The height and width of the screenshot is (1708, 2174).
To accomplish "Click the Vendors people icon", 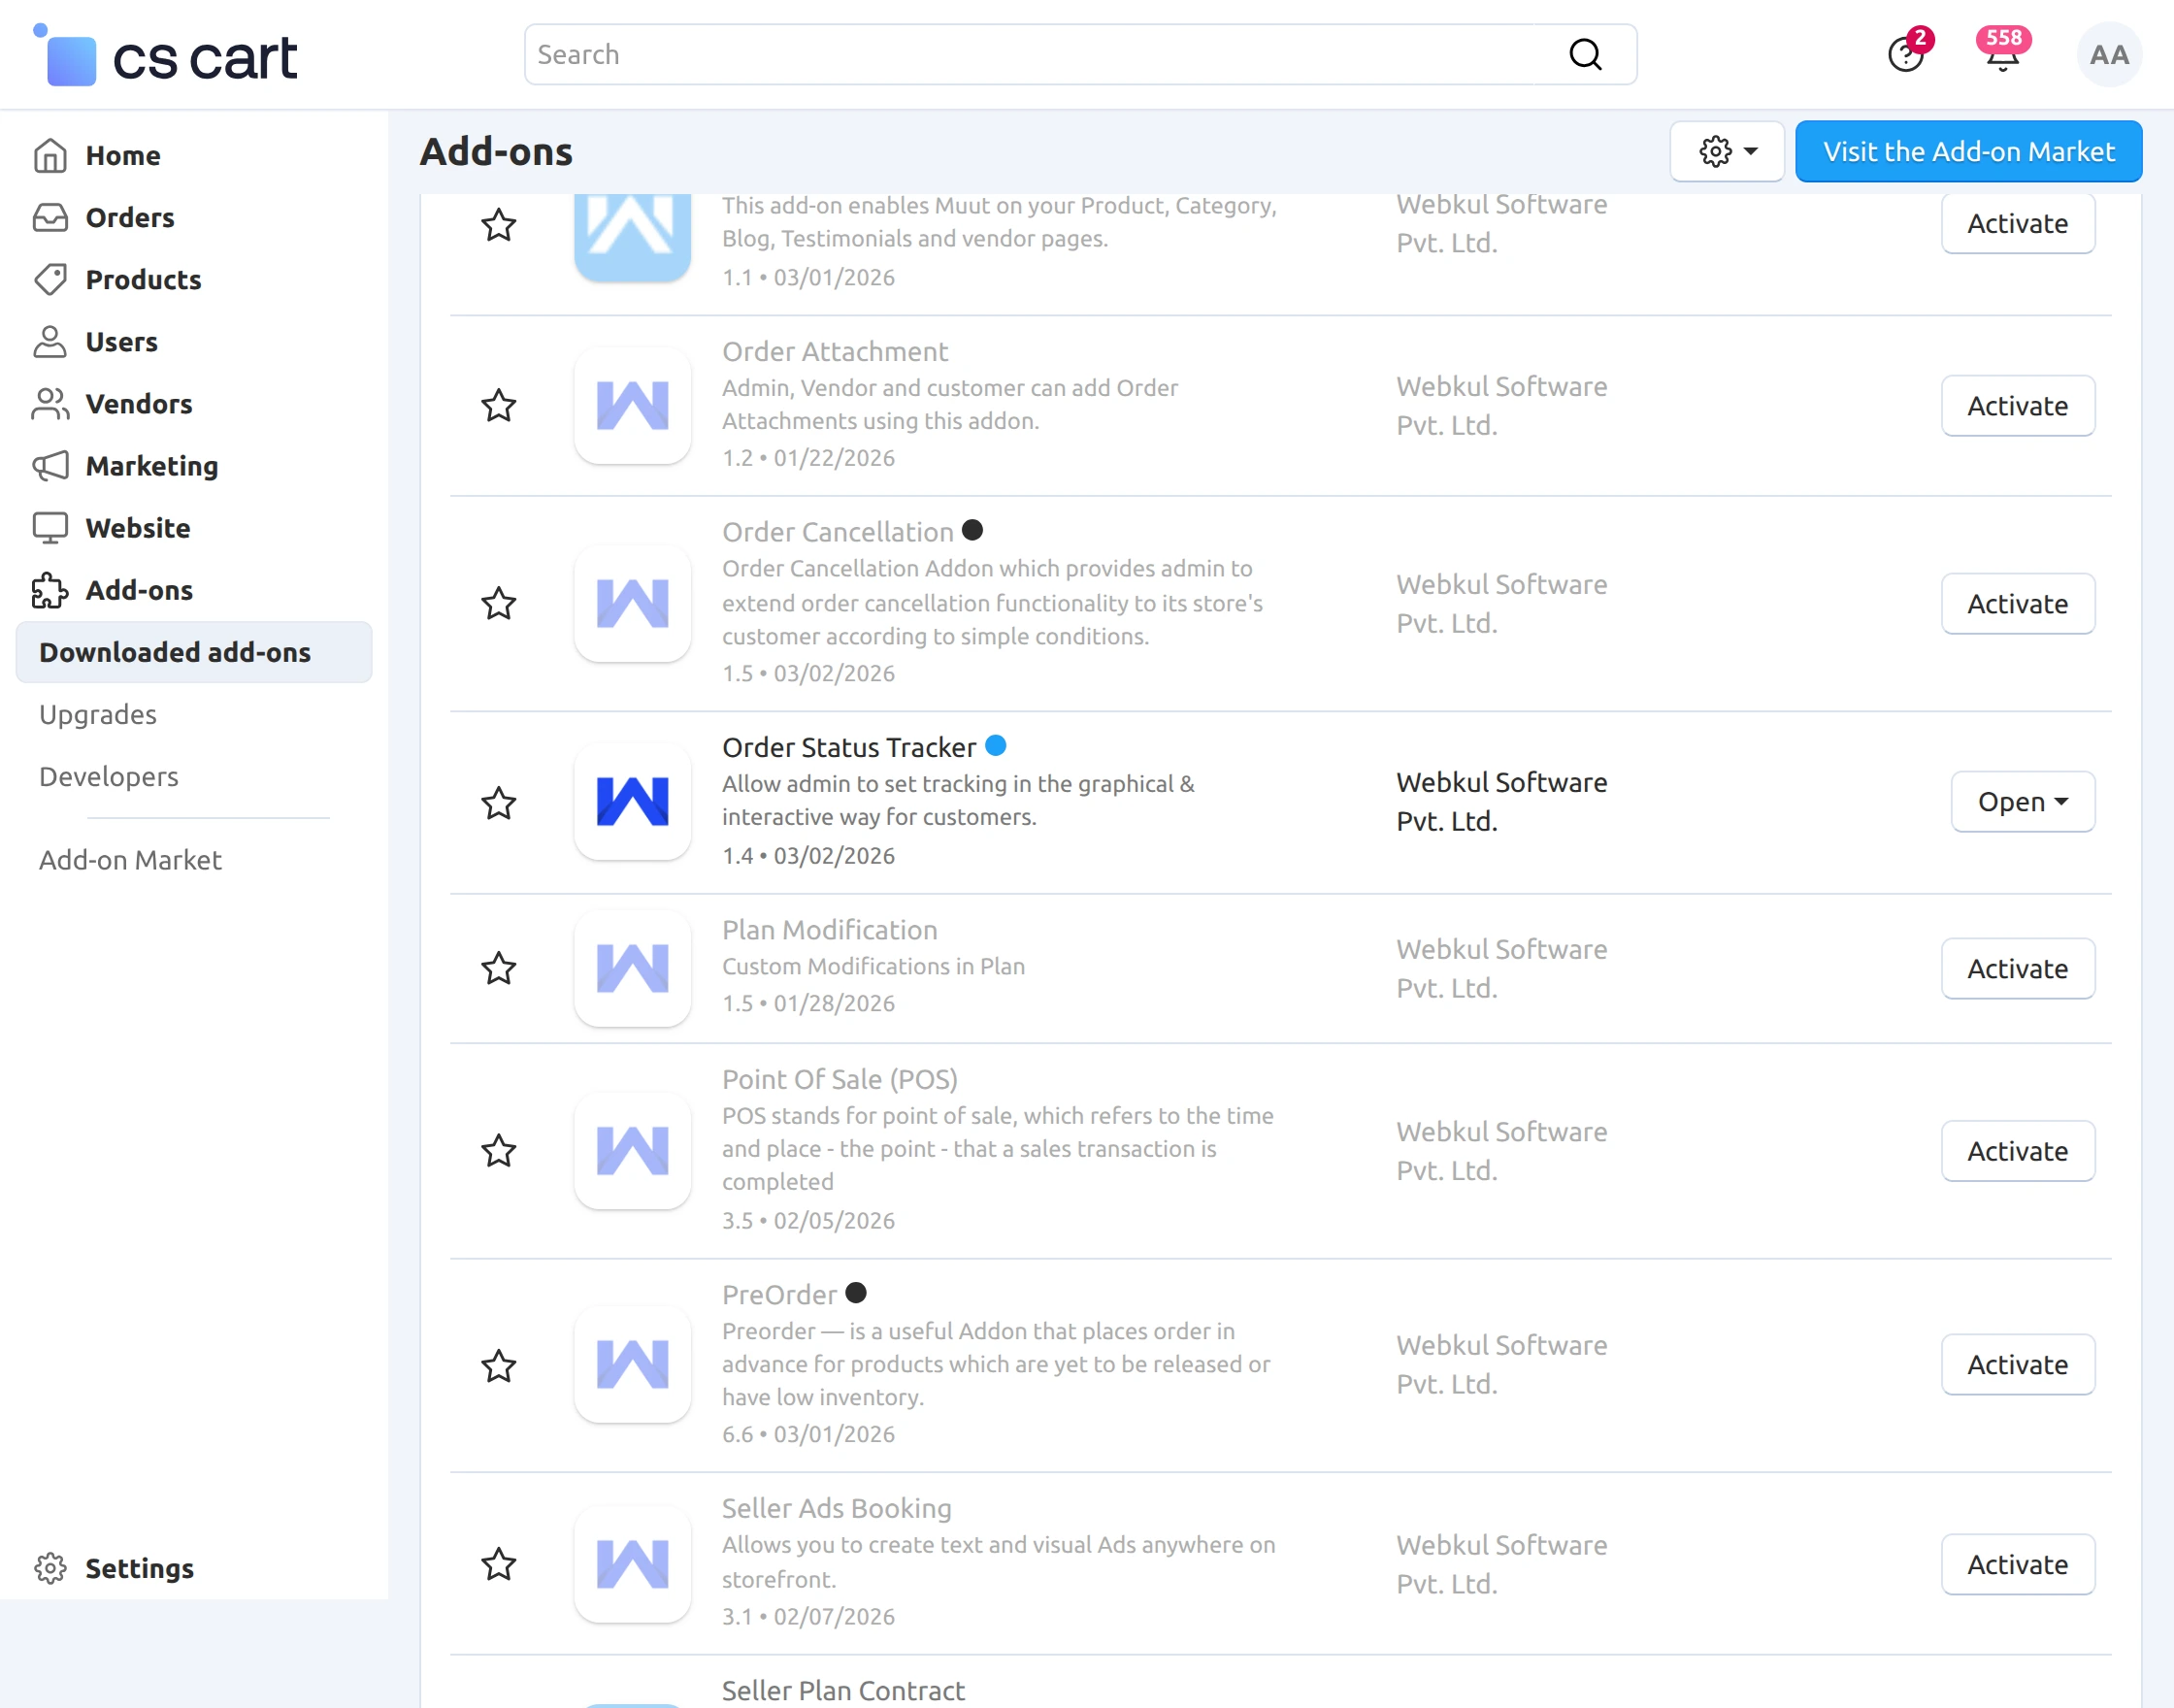I will pyautogui.click(x=50, y=403).
